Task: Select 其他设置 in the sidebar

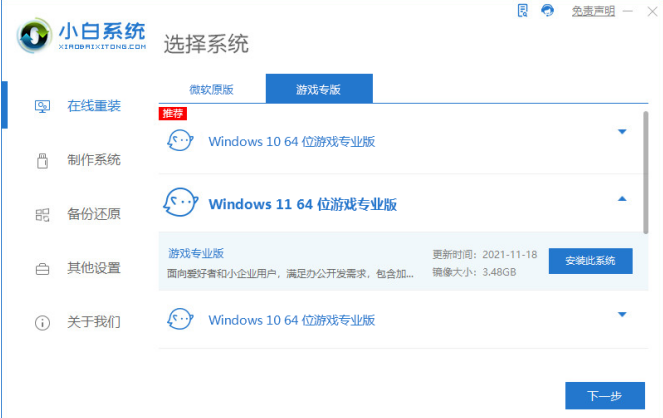Action: point(94,268)
